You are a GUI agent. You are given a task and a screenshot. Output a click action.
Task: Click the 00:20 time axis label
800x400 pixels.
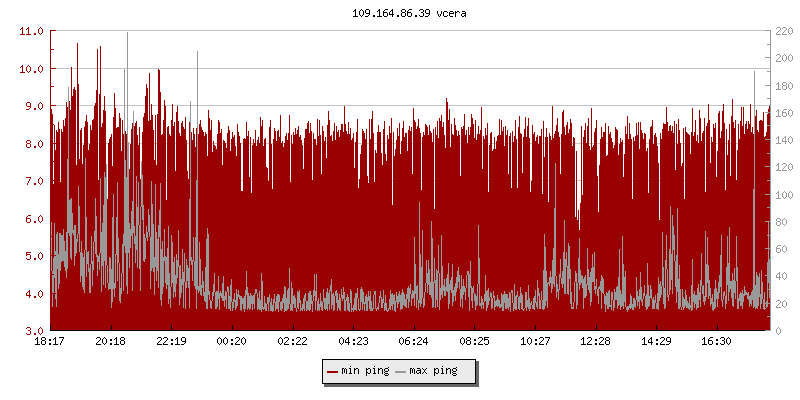click(232, 342)
